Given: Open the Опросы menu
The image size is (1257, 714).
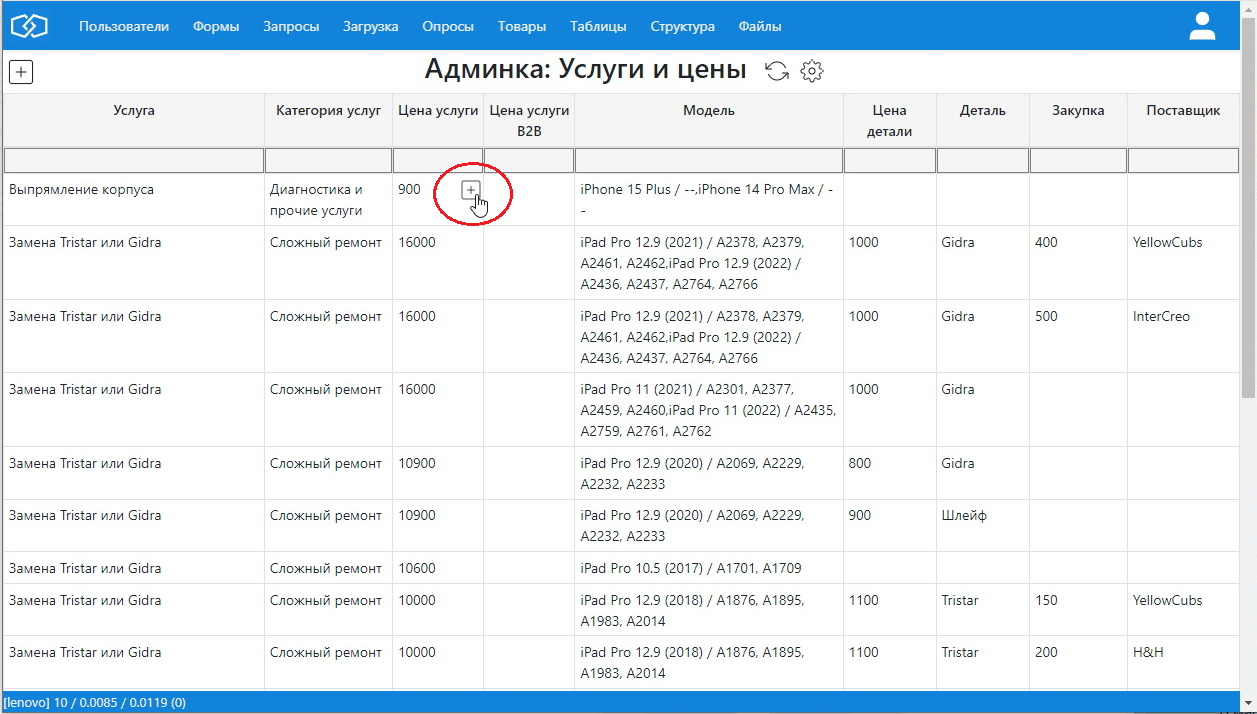Looking at the screenshot, I should tap(448, 27).
